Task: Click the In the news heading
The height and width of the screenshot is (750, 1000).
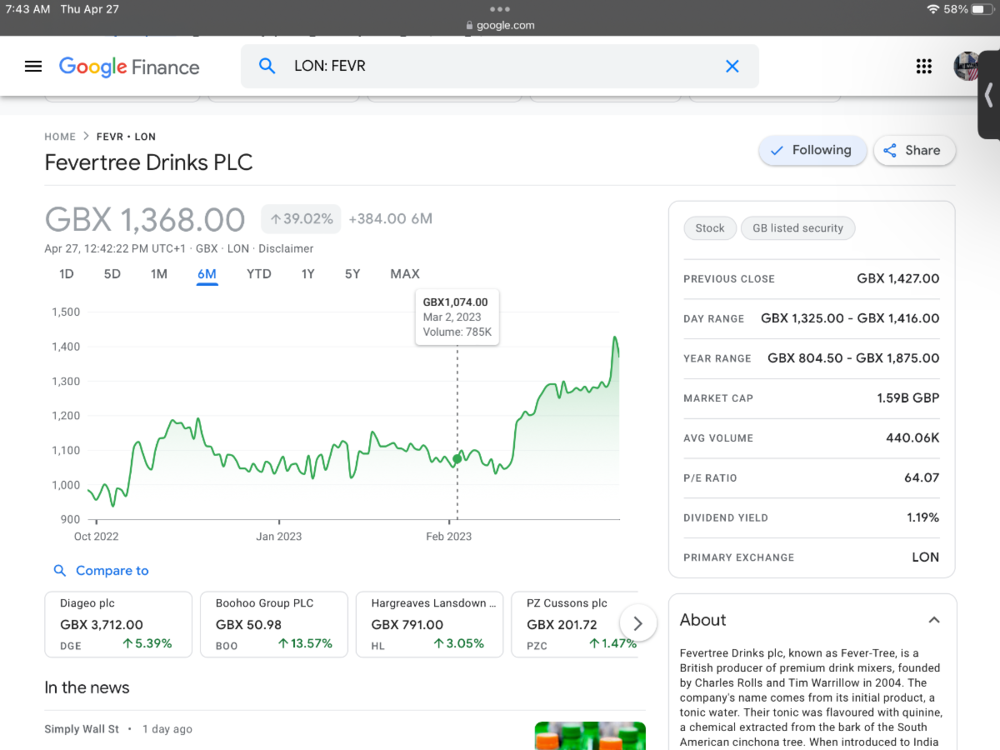Action: pos(87,688)
